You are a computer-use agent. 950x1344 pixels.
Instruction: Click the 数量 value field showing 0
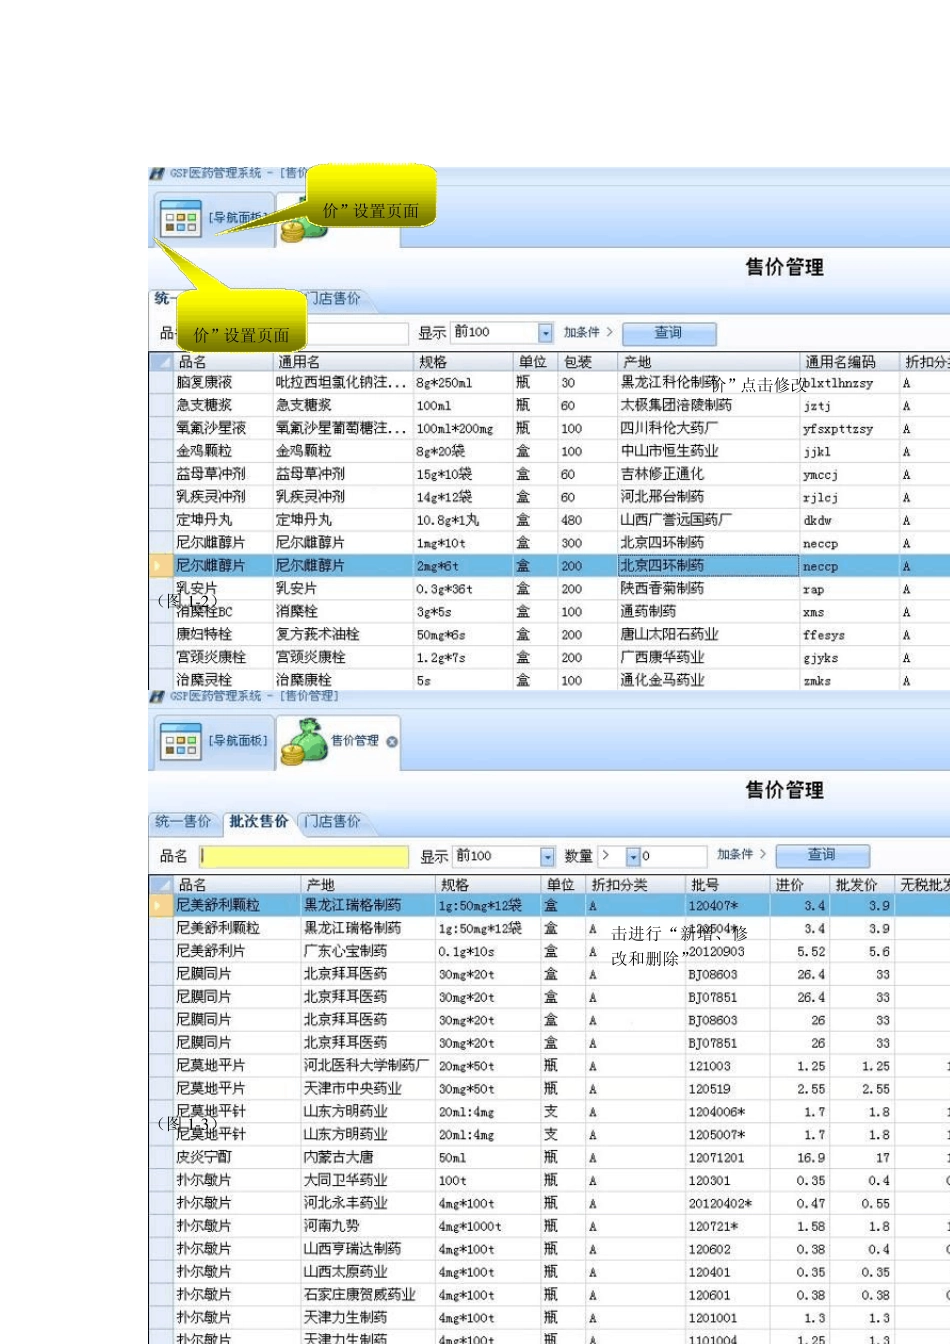point(673,857)
